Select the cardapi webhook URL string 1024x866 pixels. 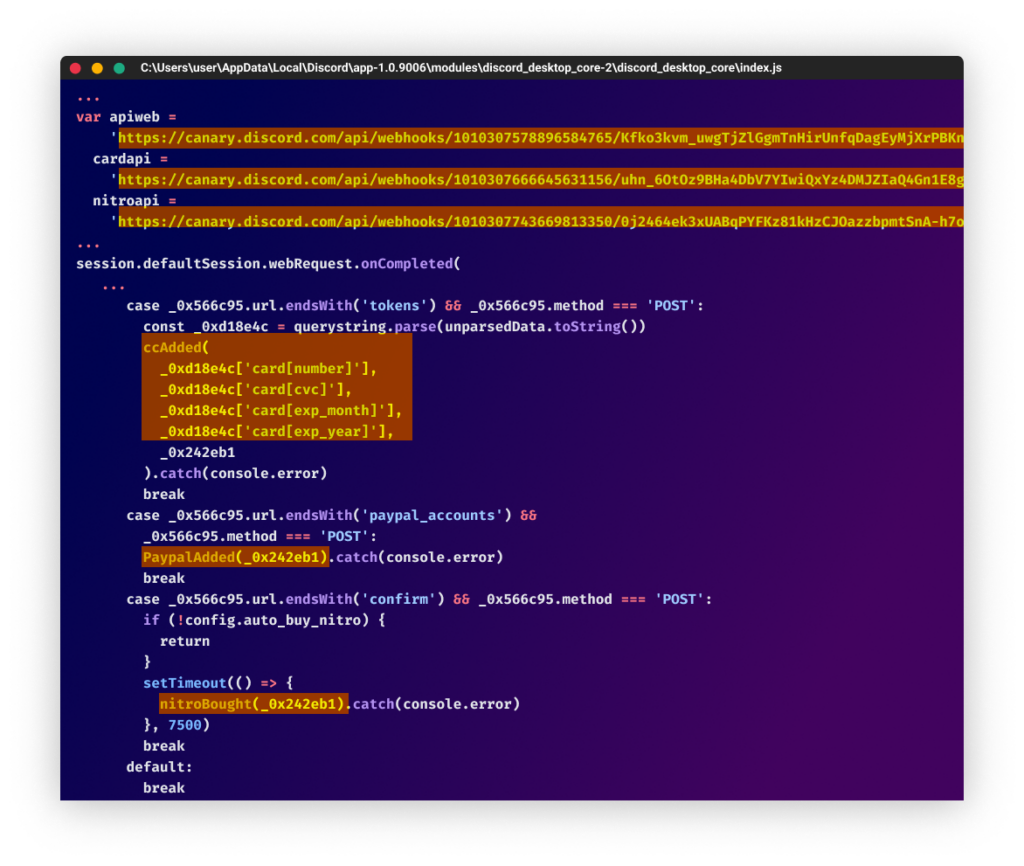540,180
